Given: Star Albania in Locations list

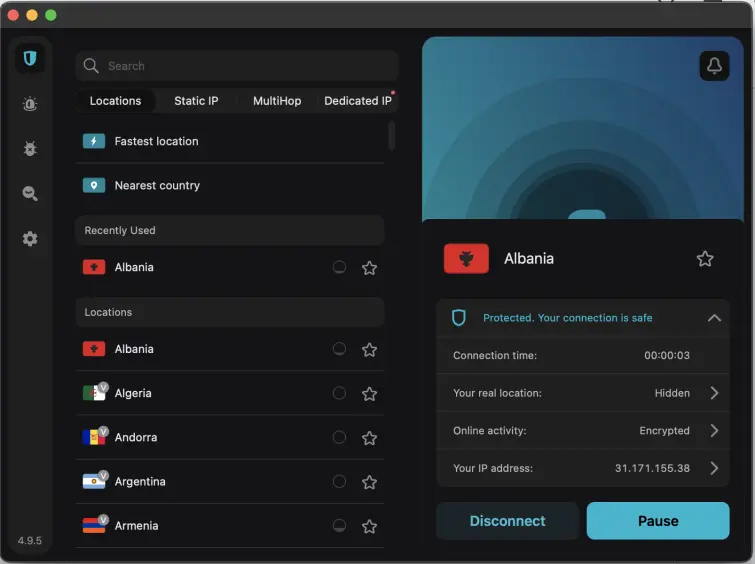Looking at the screenshot, I should pyautogui.click(x=369, y=349).
